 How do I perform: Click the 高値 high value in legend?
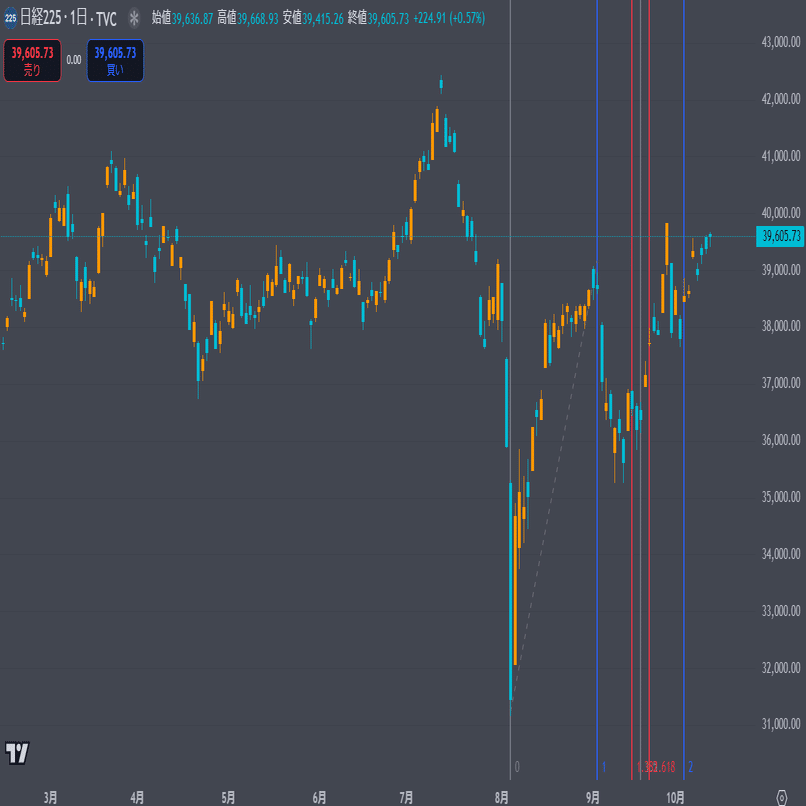(x=258, y=18)
